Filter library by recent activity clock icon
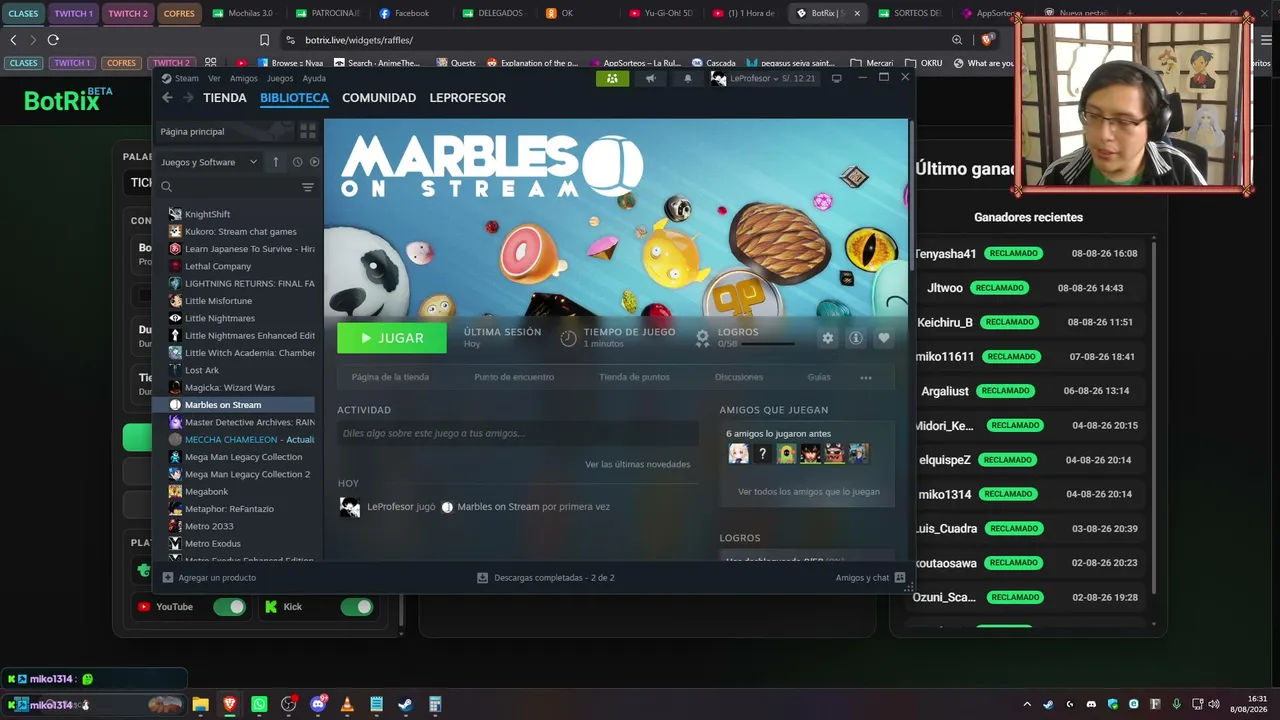Image resolution: width=1280 pixels, height=720 pixels. click(x=297, y=162)
